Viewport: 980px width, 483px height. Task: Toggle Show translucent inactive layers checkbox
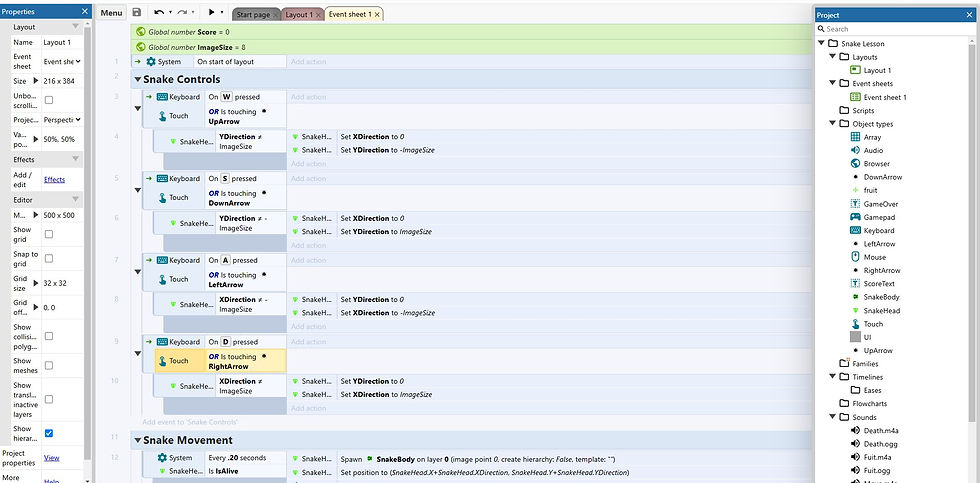pos(49,399)
